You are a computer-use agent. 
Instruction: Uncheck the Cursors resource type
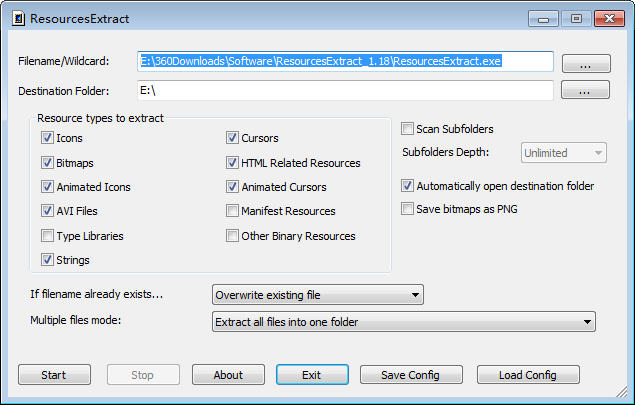(232, 138)
